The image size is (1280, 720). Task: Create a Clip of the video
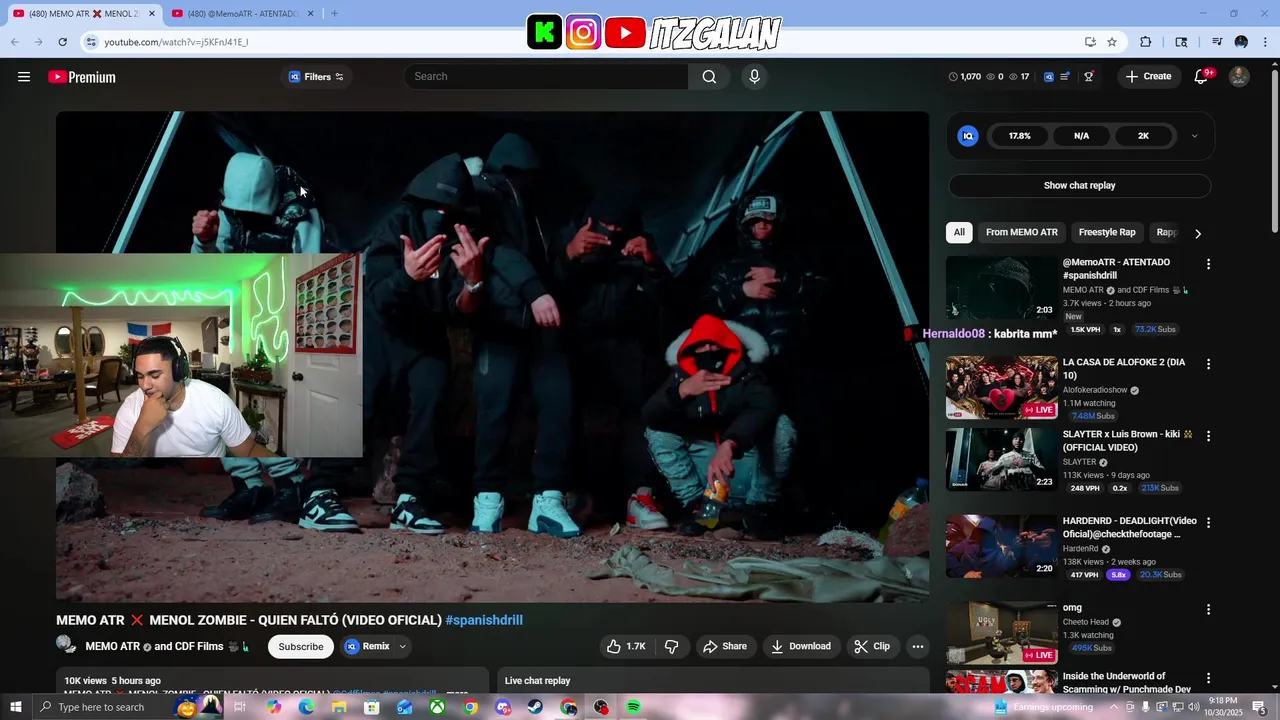pyautogui.click(x=872, y=646)
